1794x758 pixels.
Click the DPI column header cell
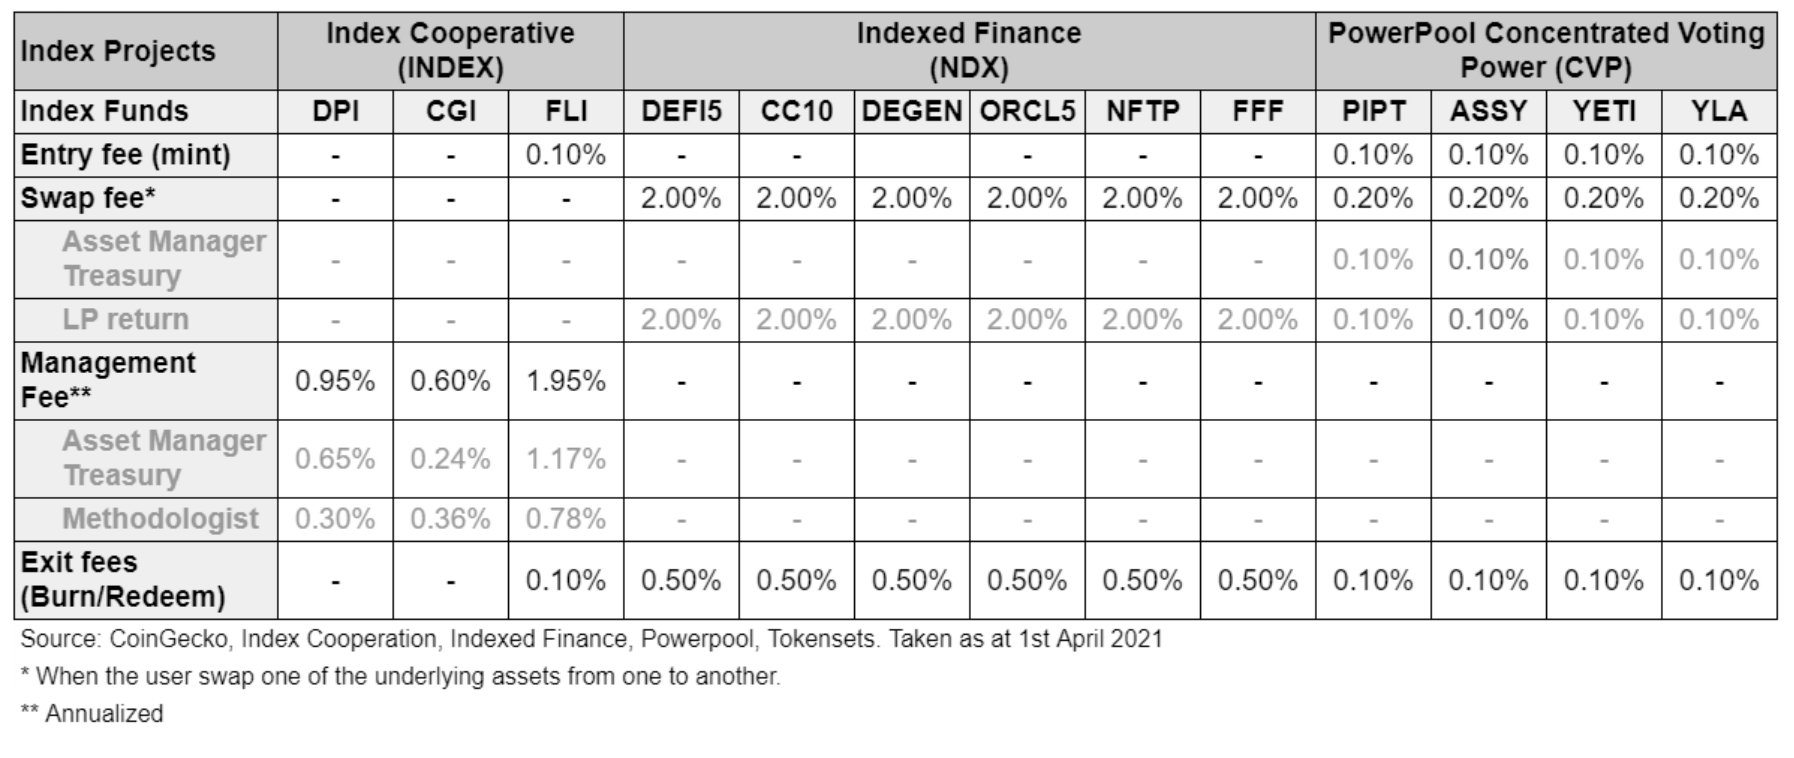point(335,111)
